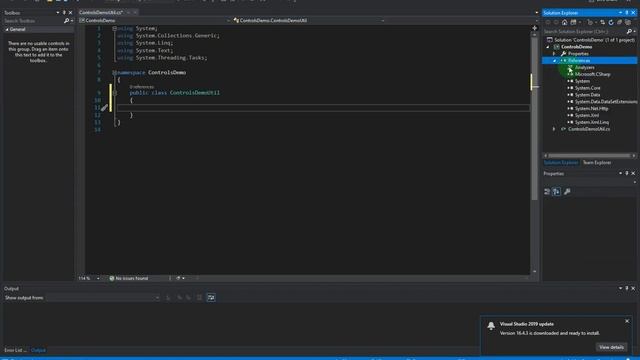This screenshot has width=640, height=360.
Task: Select the System.Core reference
Action: pyautogui.click(x=587, y=88)
